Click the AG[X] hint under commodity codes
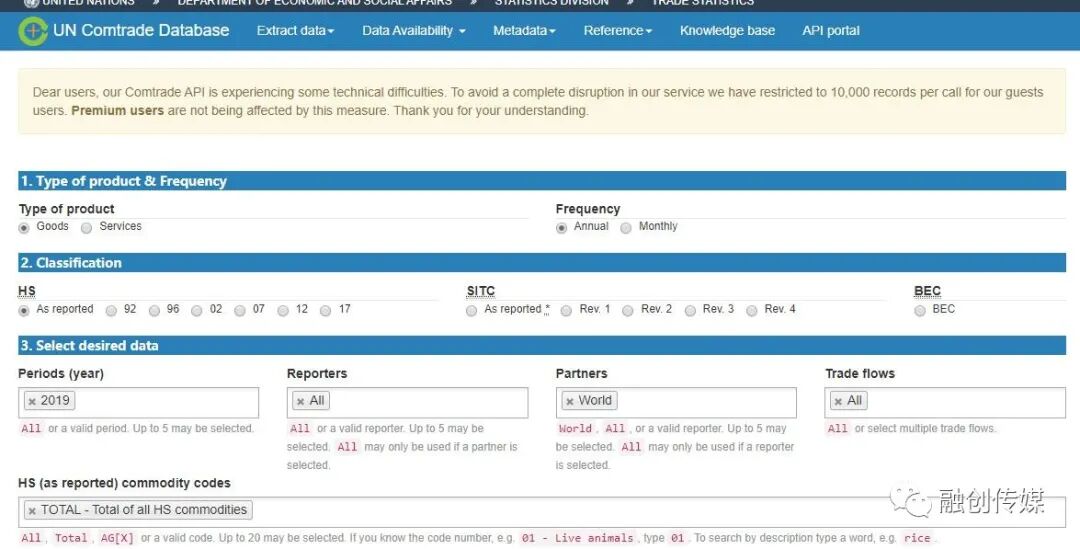The image size is (1080, 549). [x=117, y=538]
